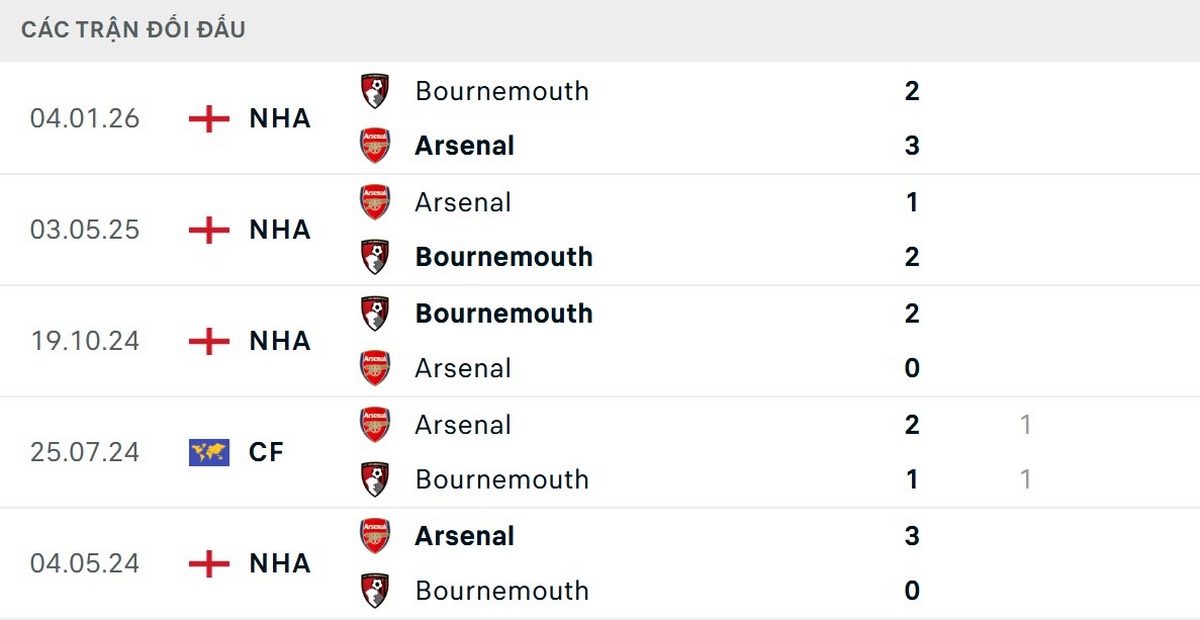Click the Arsenal crest in the 25.07.24 friendly
Image resolution: width=1200 pixels, height=620 pixels.
[375, 423]
